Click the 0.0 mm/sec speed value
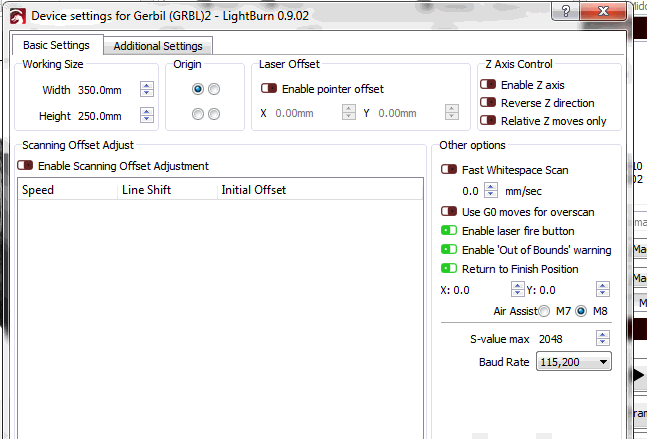Screen dimensions: 647x439 [x=471, y=191]
